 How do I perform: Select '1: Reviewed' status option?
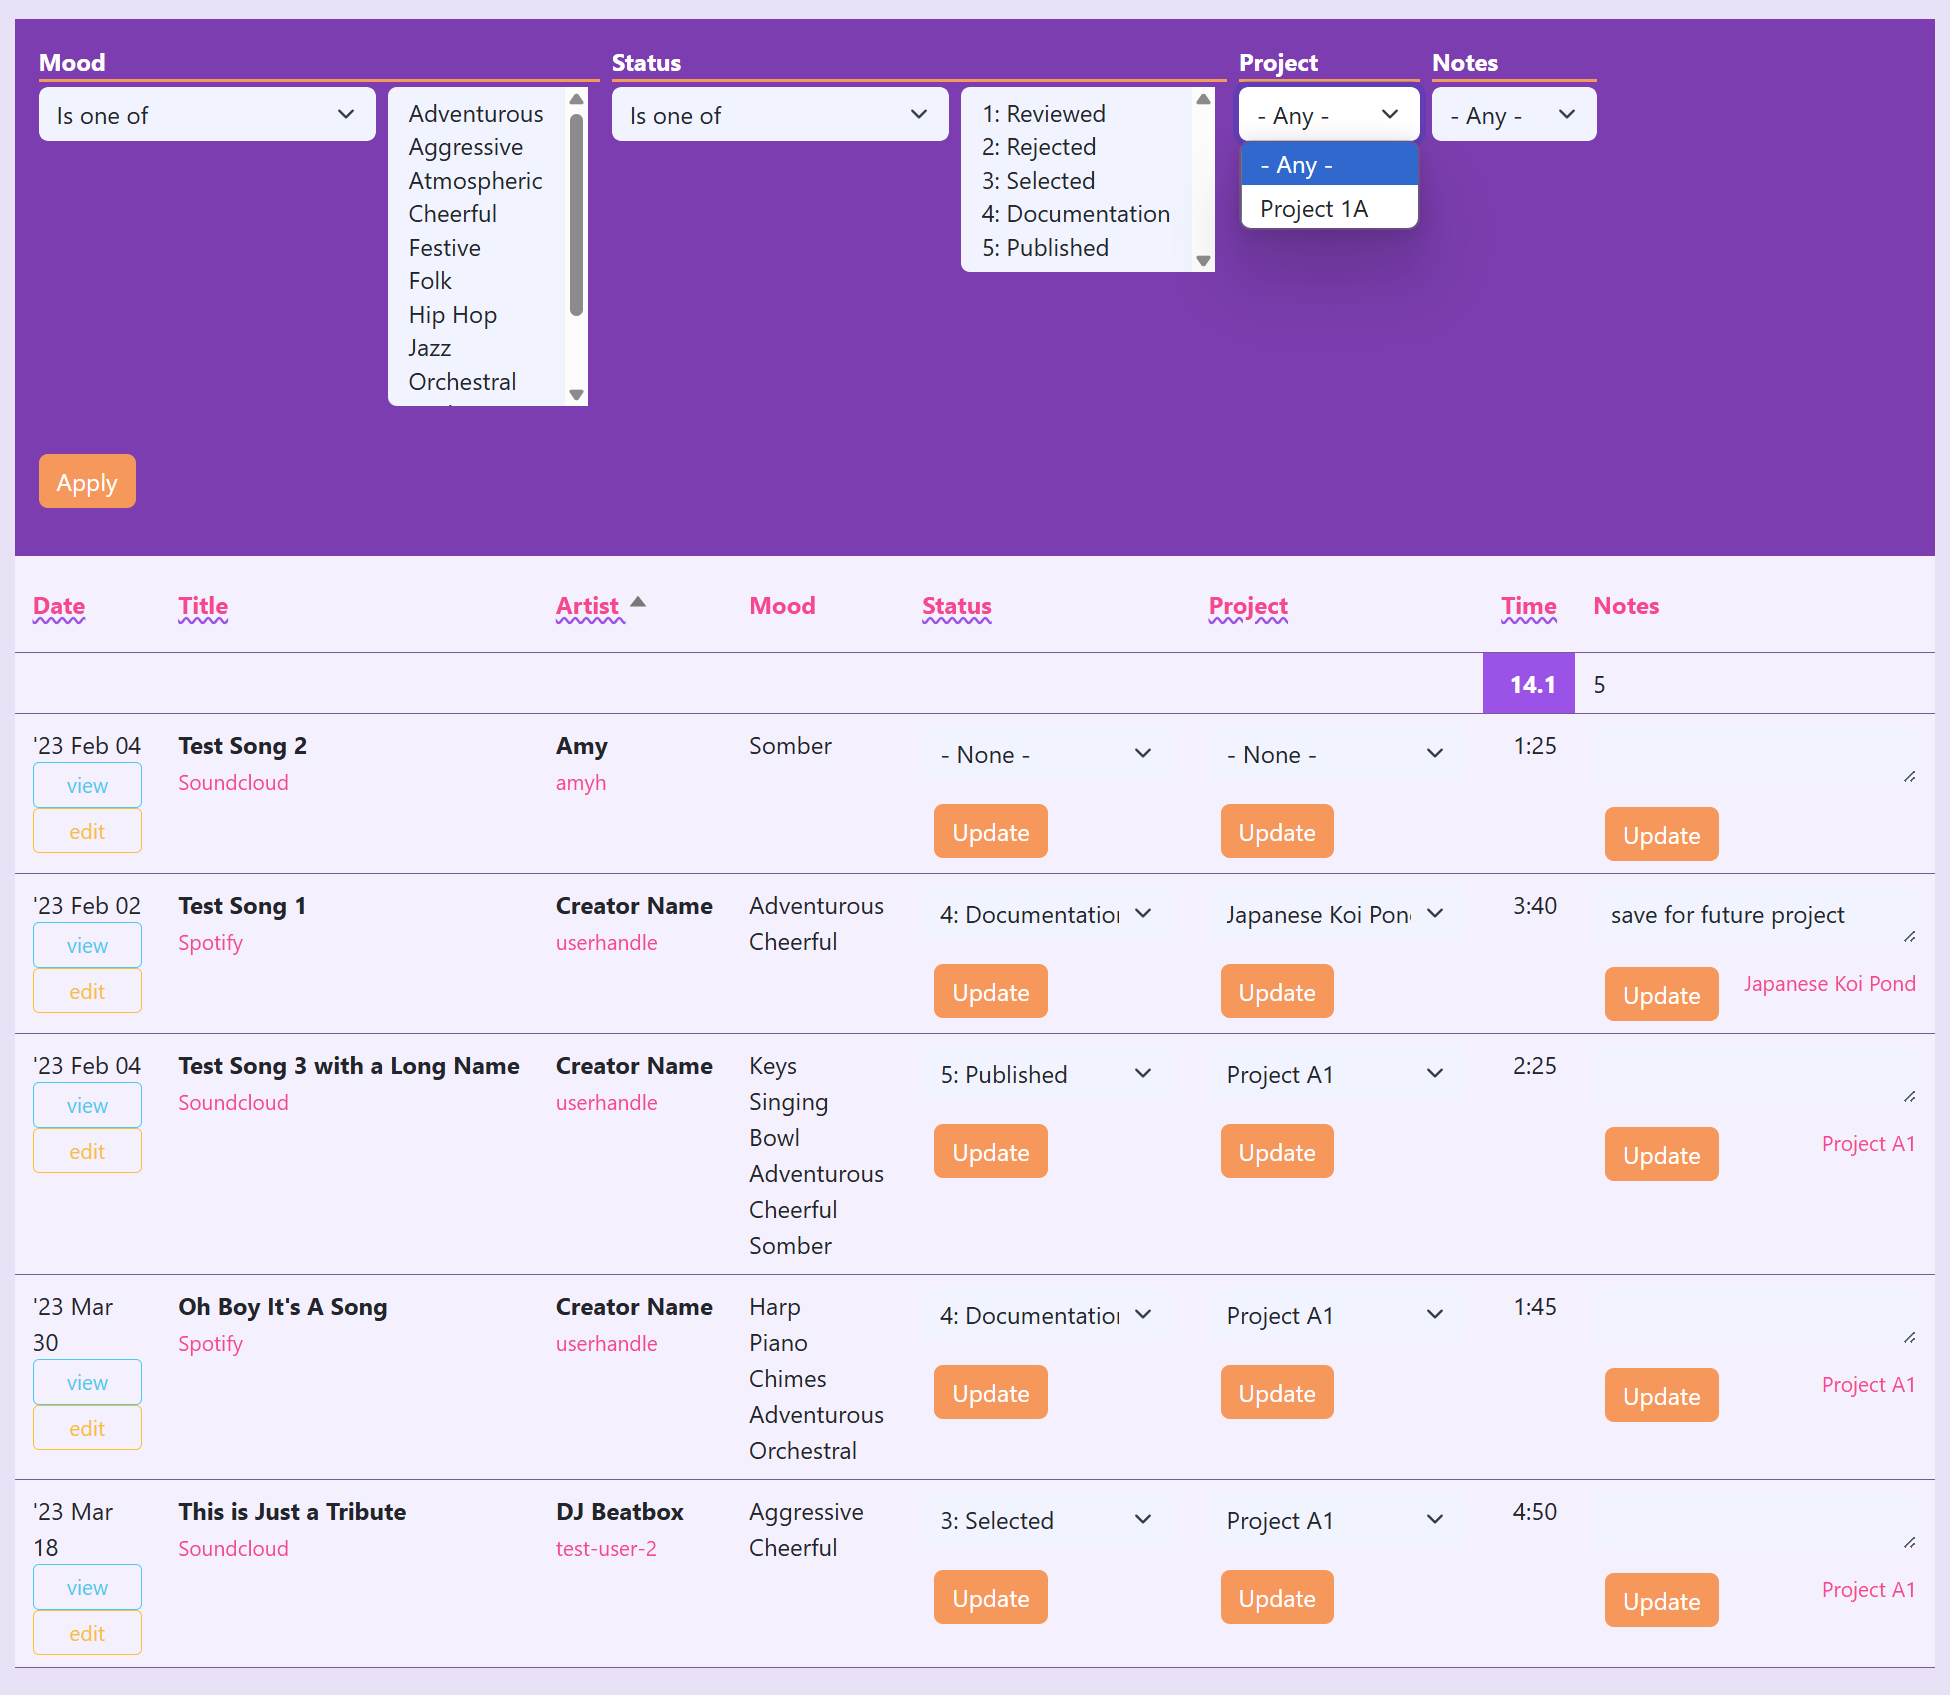1044,114
